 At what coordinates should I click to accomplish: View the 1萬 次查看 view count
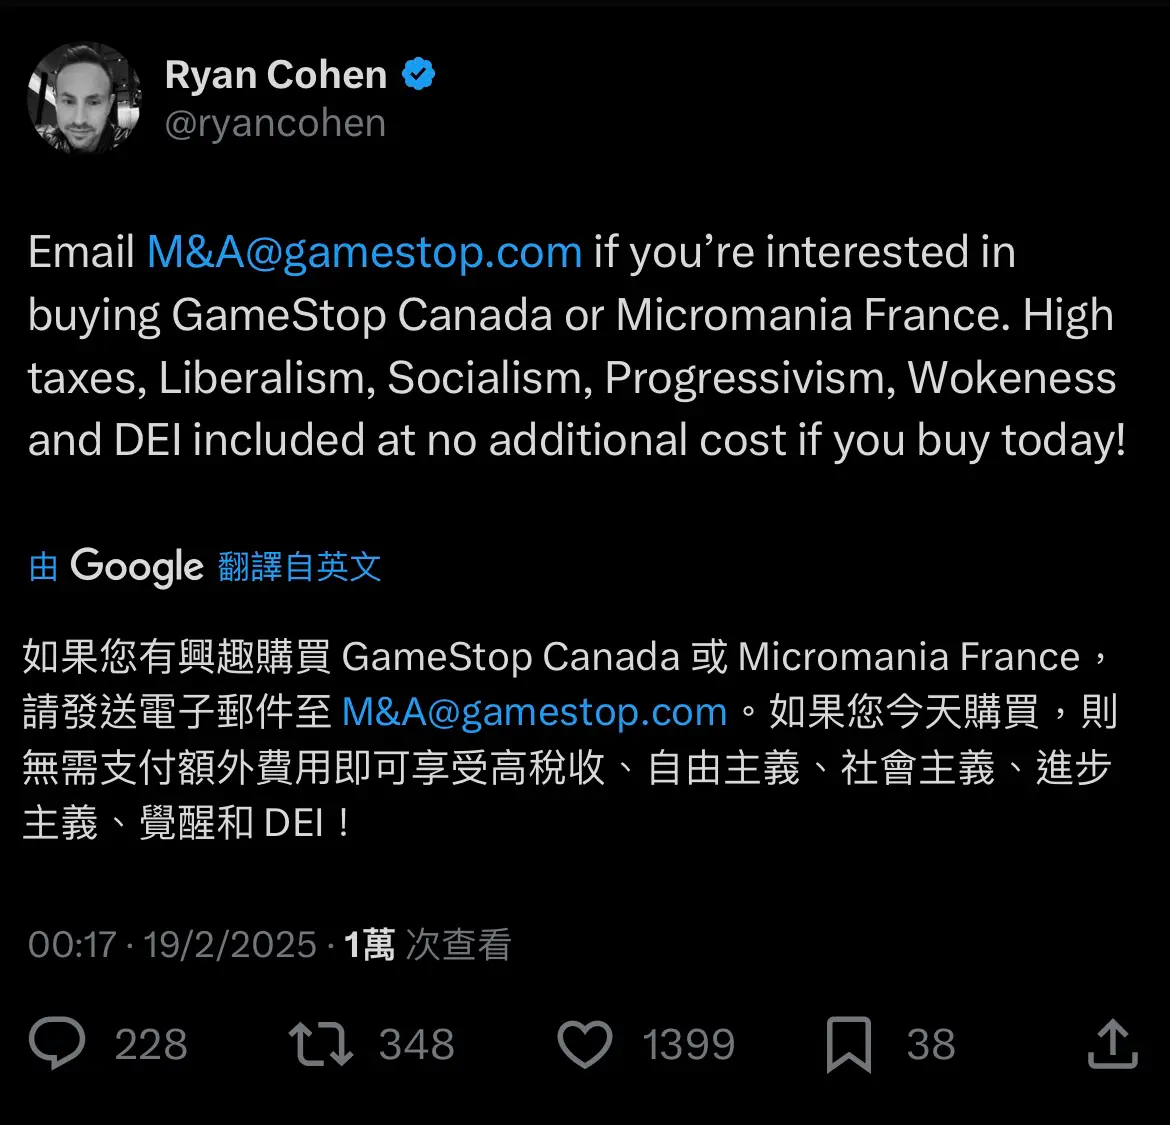pyautogui.click(x=428, y=944)
